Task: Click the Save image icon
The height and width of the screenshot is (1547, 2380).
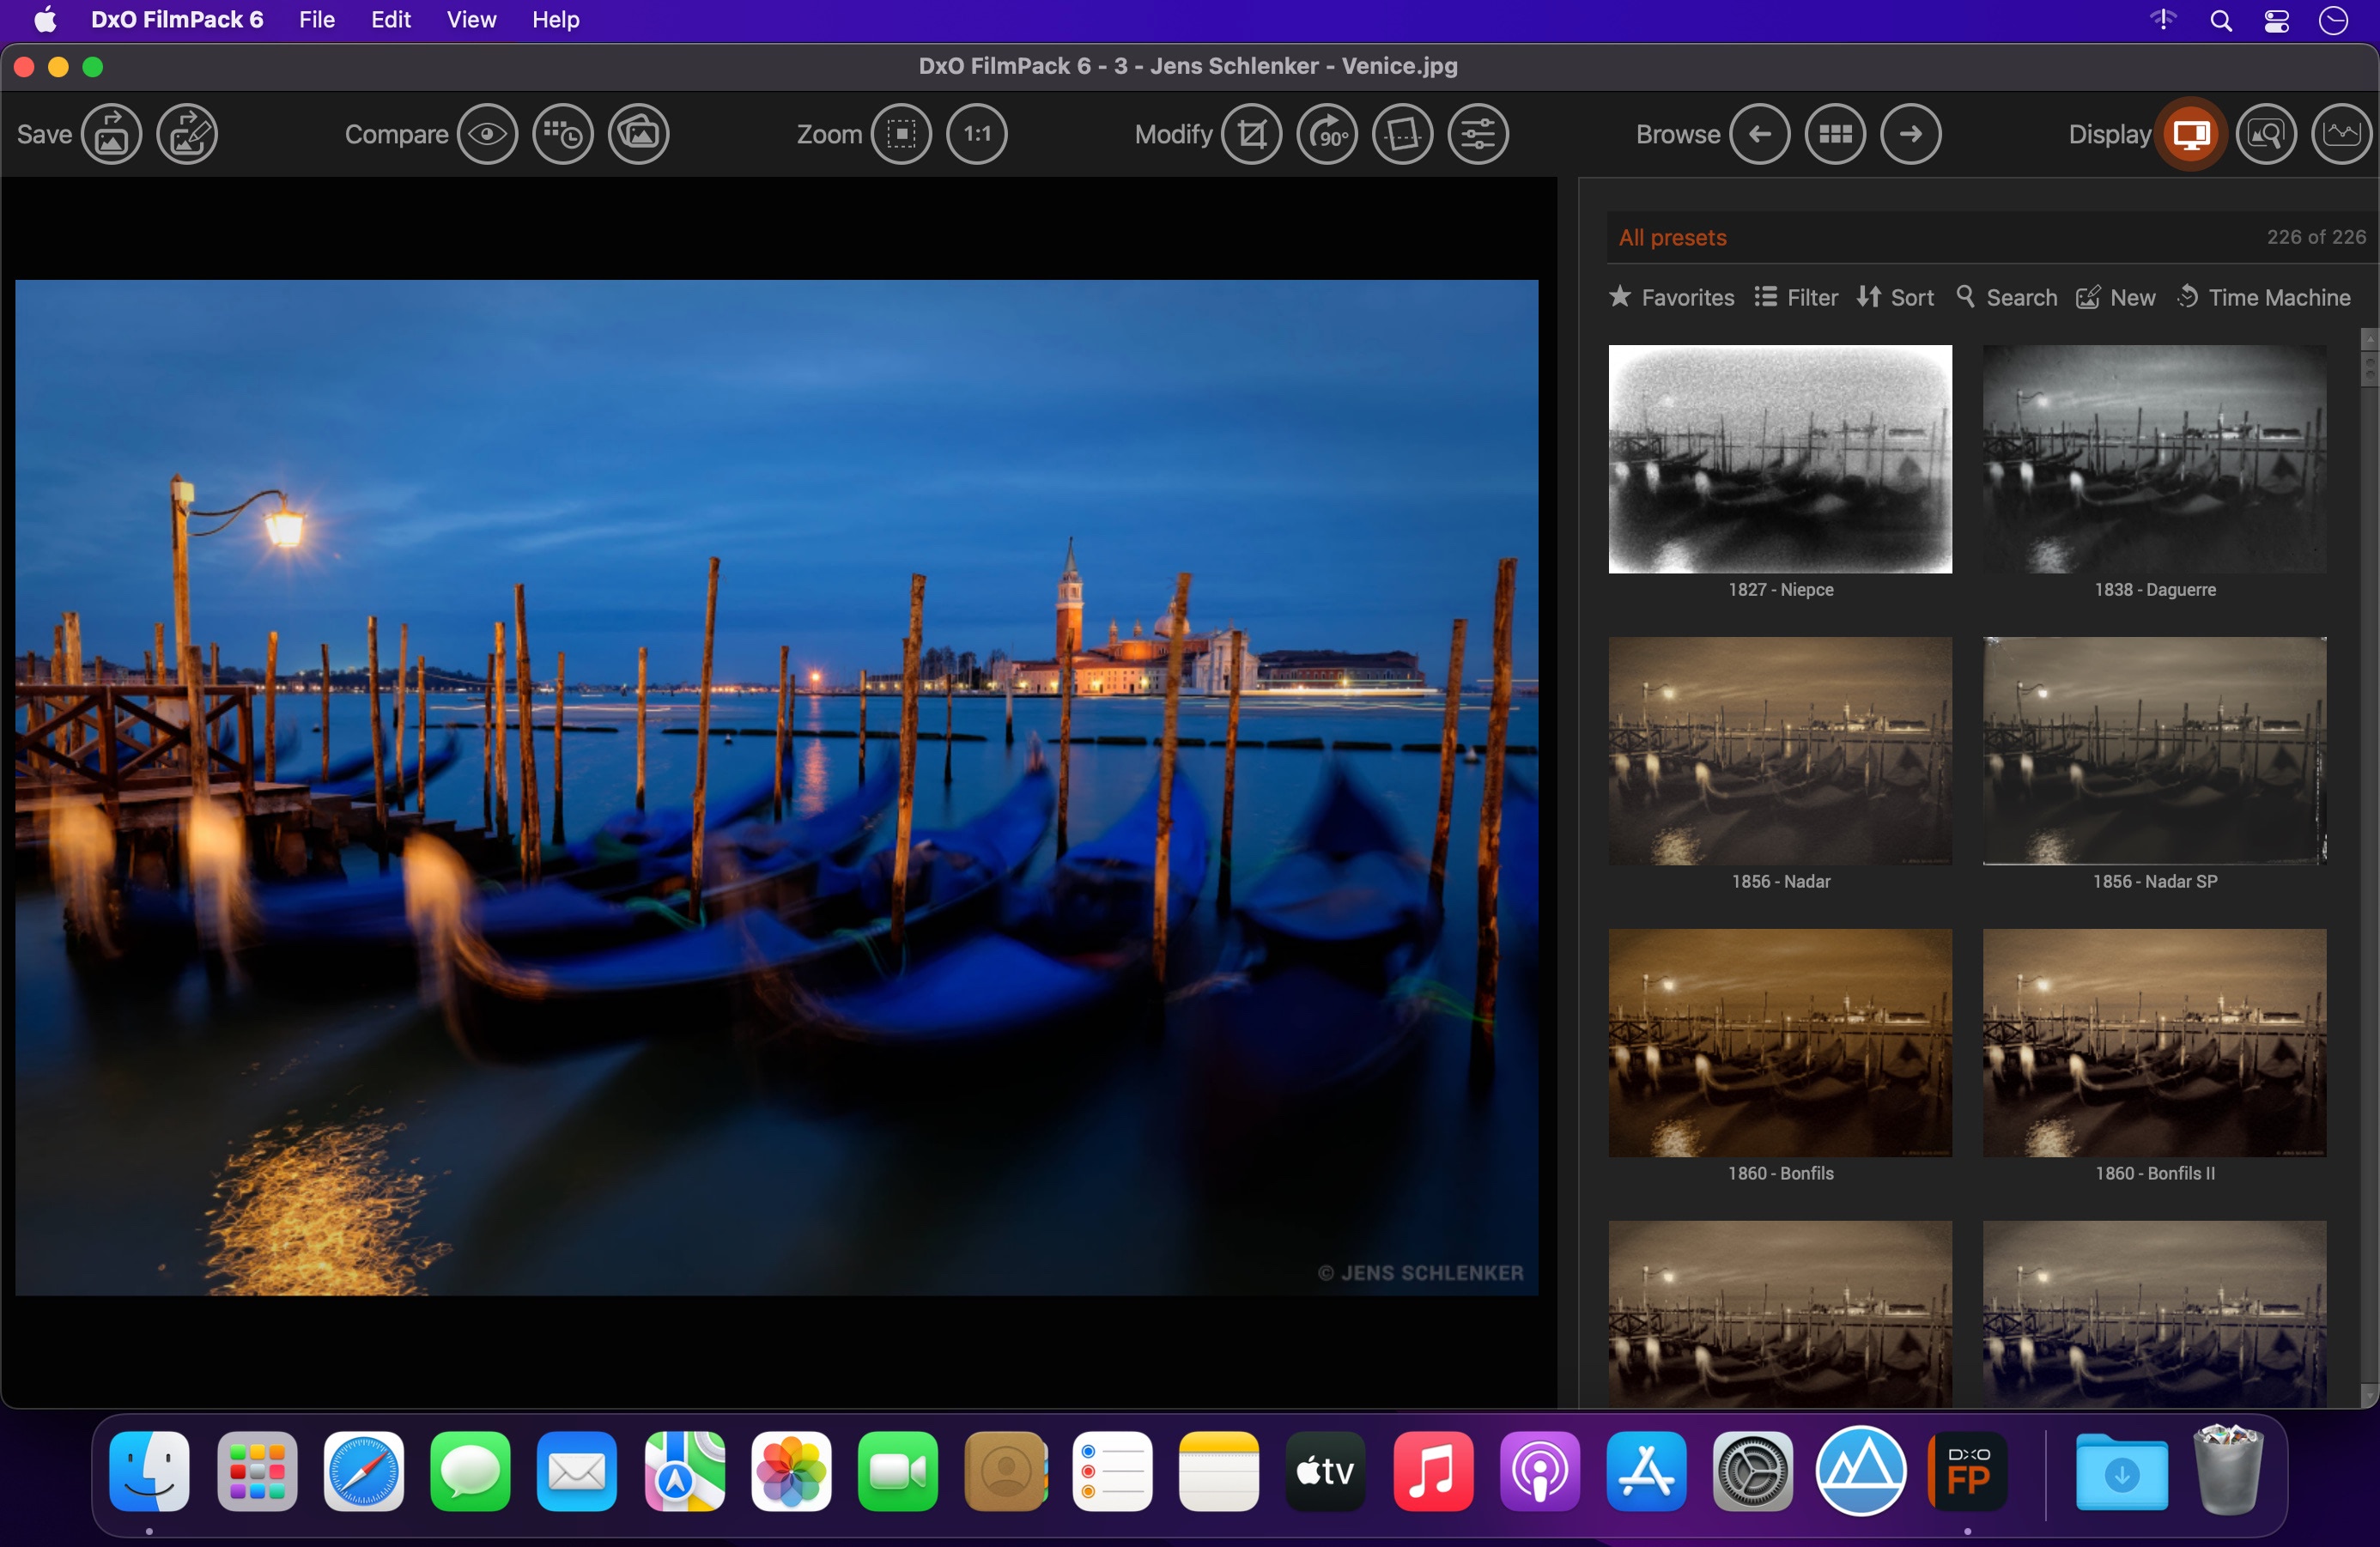Action: point(111,134)
